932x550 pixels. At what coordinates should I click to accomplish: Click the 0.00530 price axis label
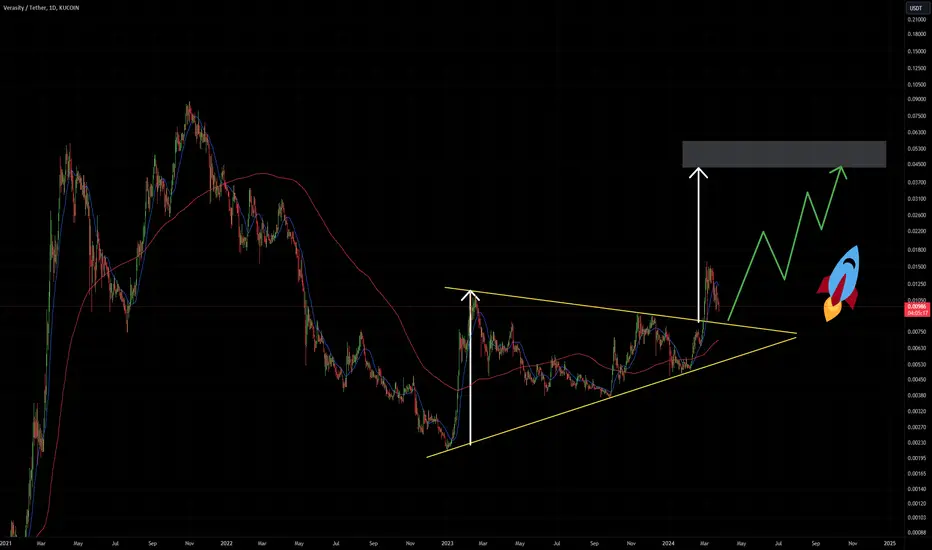coord(917,364)
